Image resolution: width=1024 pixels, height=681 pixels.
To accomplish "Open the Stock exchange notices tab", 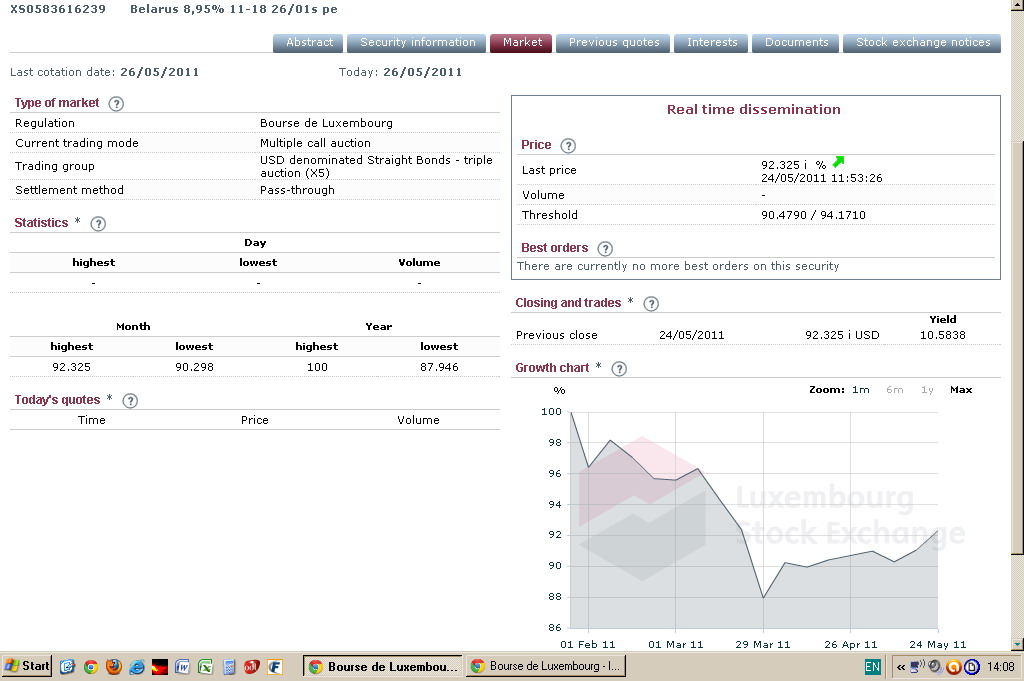I will pos(922,42).
